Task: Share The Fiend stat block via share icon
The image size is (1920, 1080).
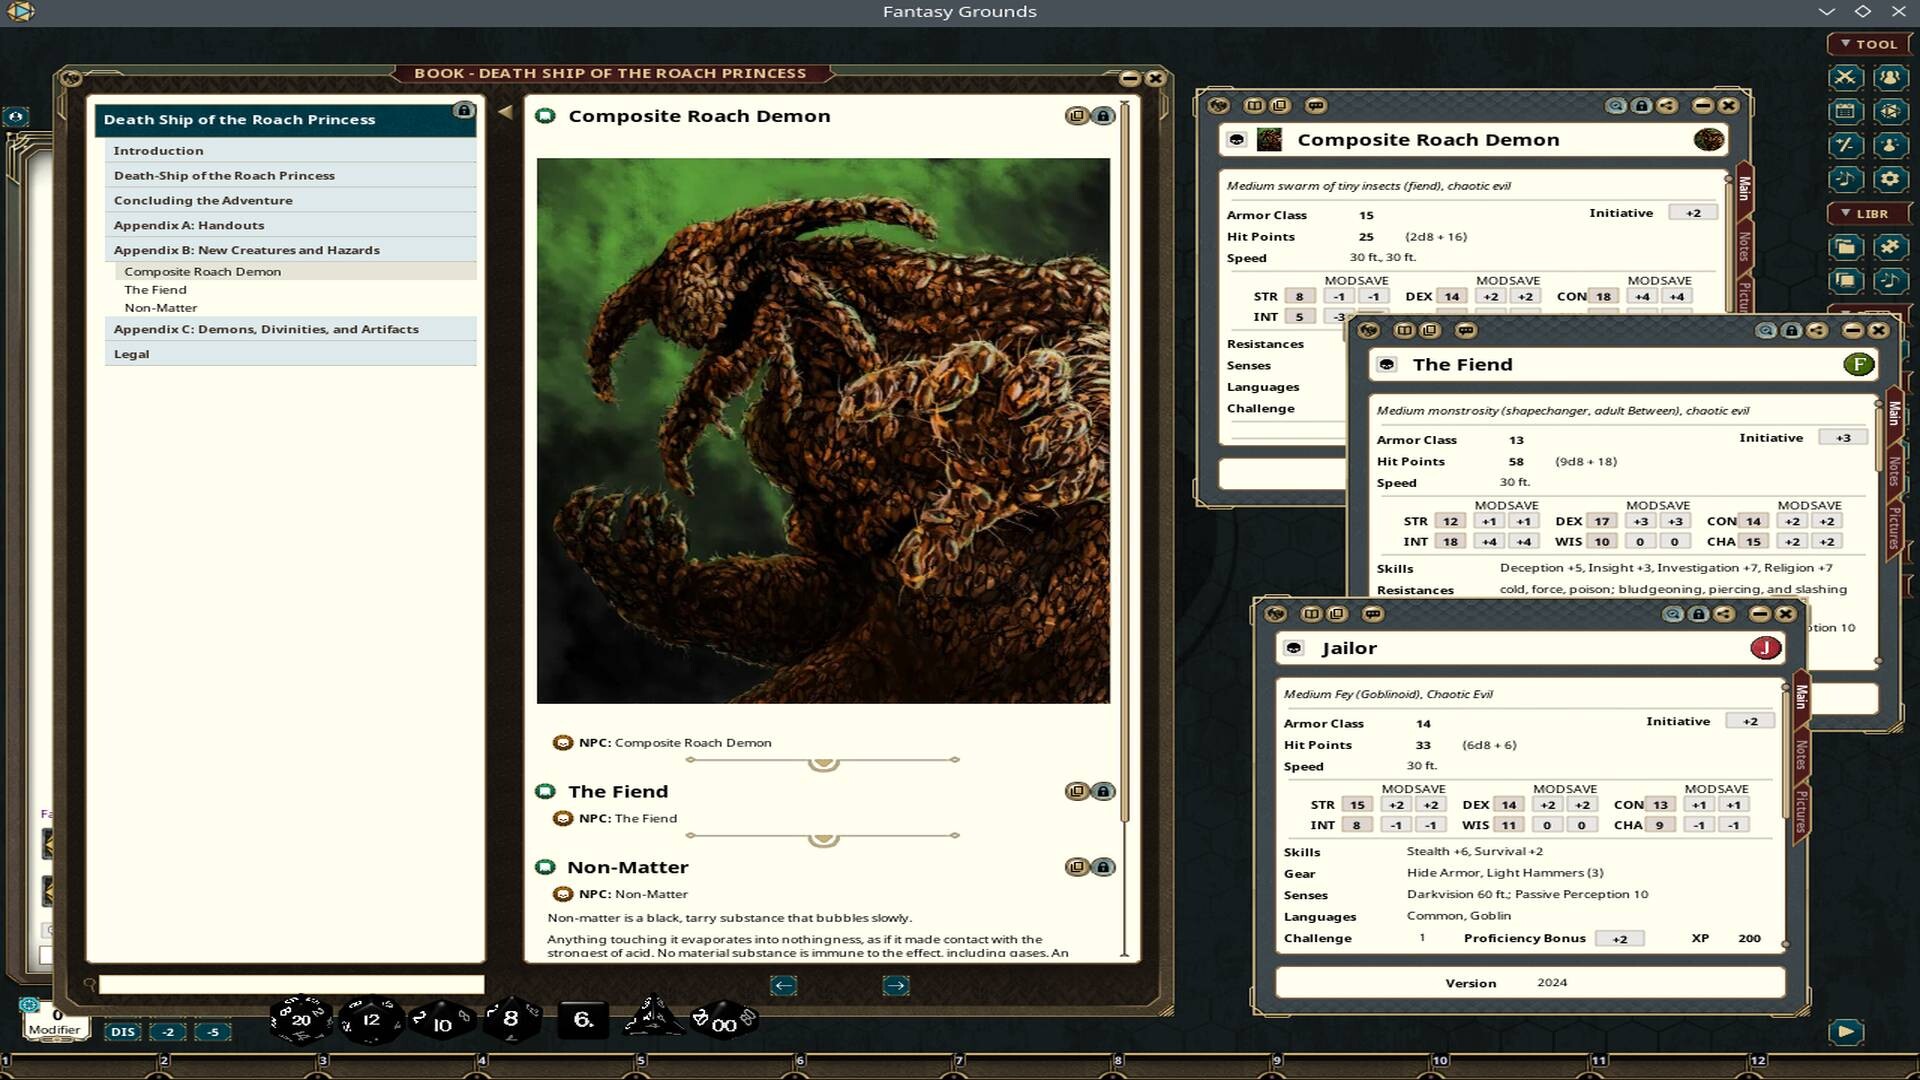Action: pyautogui.click(x=1816, y=330)
